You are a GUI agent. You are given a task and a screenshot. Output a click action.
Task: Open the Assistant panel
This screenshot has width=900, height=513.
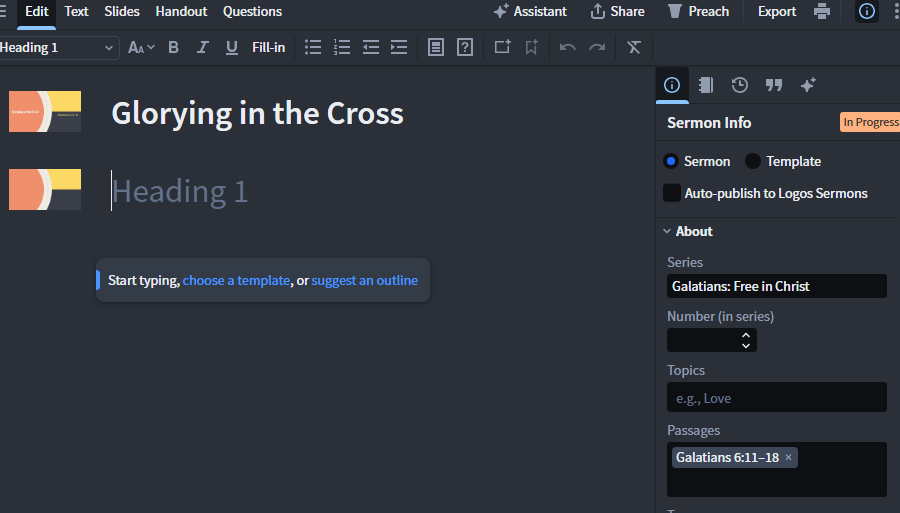click(x=530, y=11)
